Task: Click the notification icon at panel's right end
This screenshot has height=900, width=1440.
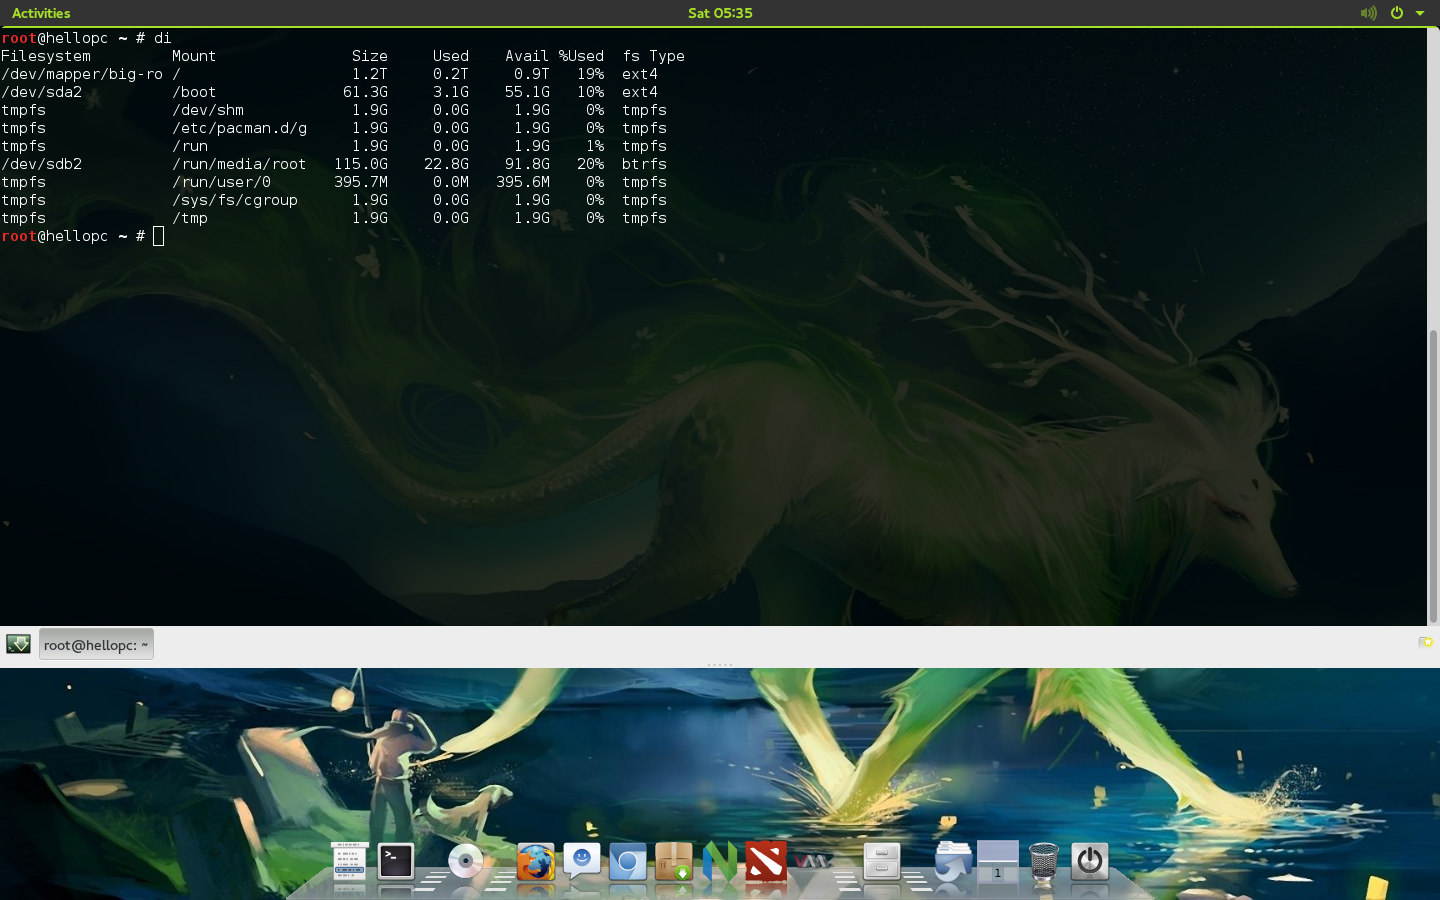Action: click(x=1426, y=643)
